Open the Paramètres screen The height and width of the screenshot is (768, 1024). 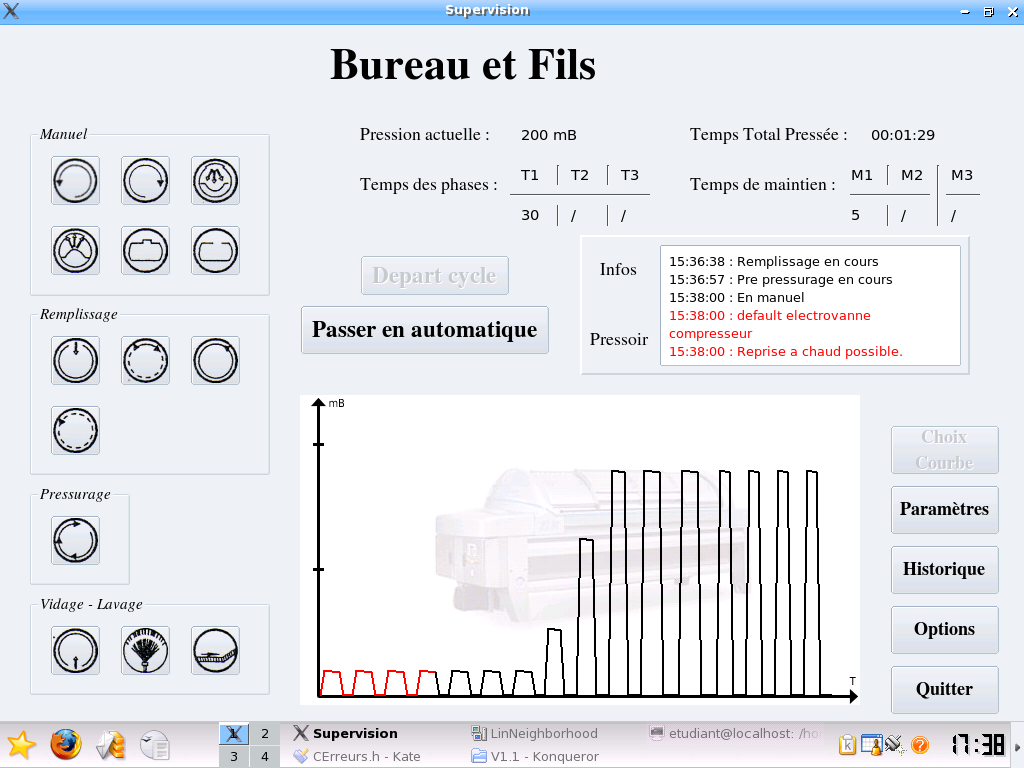(944, 509)
